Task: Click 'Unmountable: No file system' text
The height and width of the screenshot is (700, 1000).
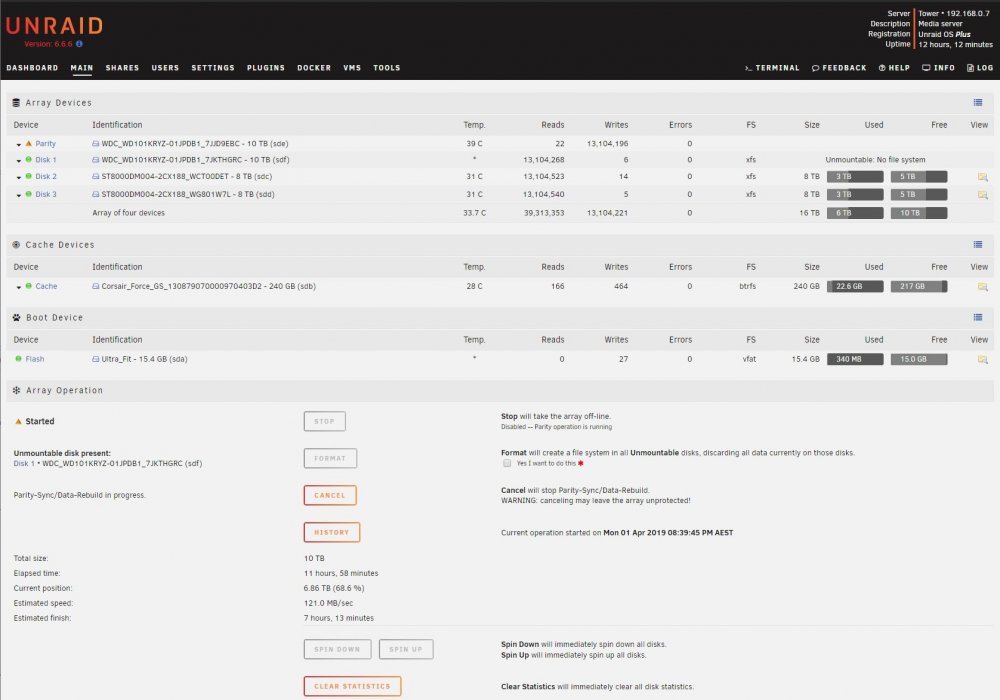Action: (x=875, y=160)
